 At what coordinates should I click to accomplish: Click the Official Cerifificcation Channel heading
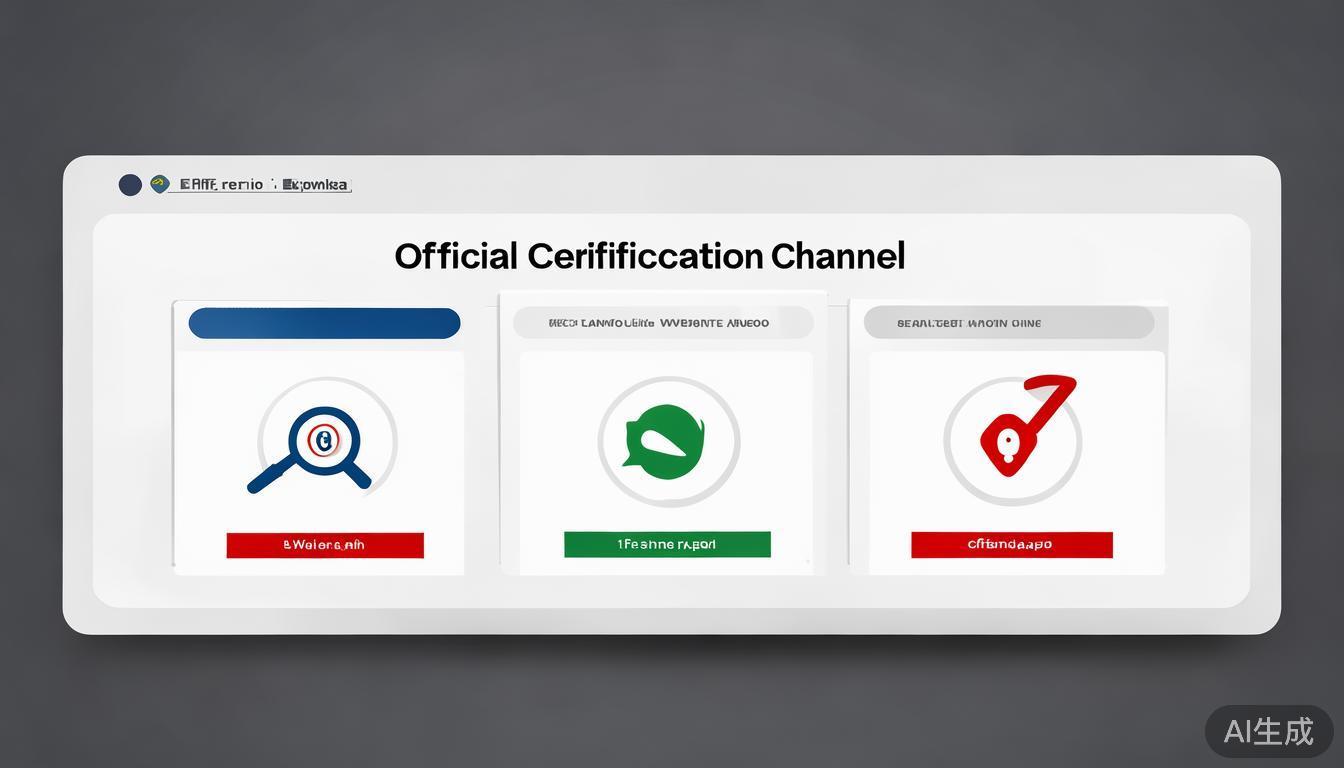click(649, 256)
